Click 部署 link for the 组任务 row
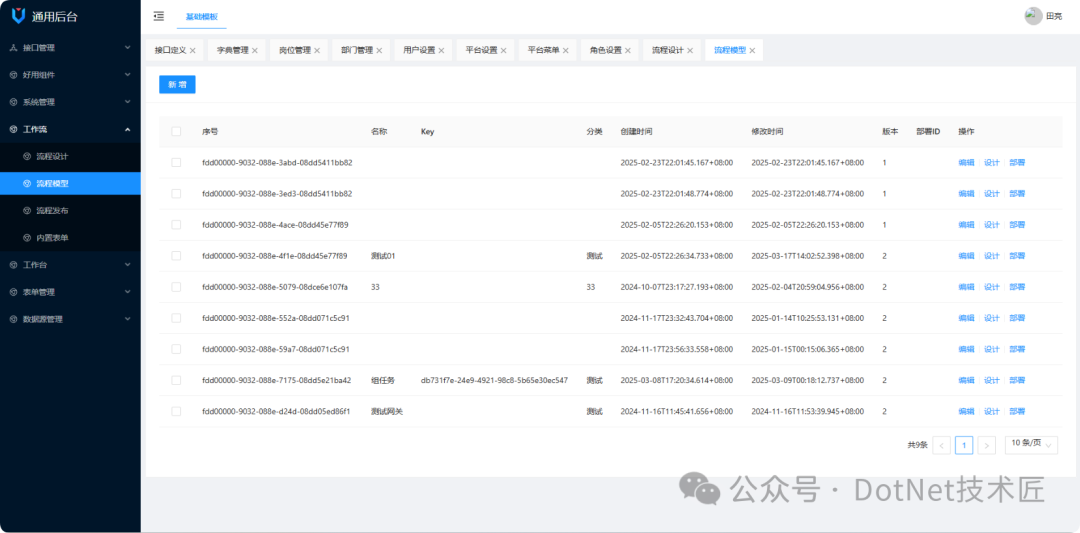 [x=1016, y=380]
